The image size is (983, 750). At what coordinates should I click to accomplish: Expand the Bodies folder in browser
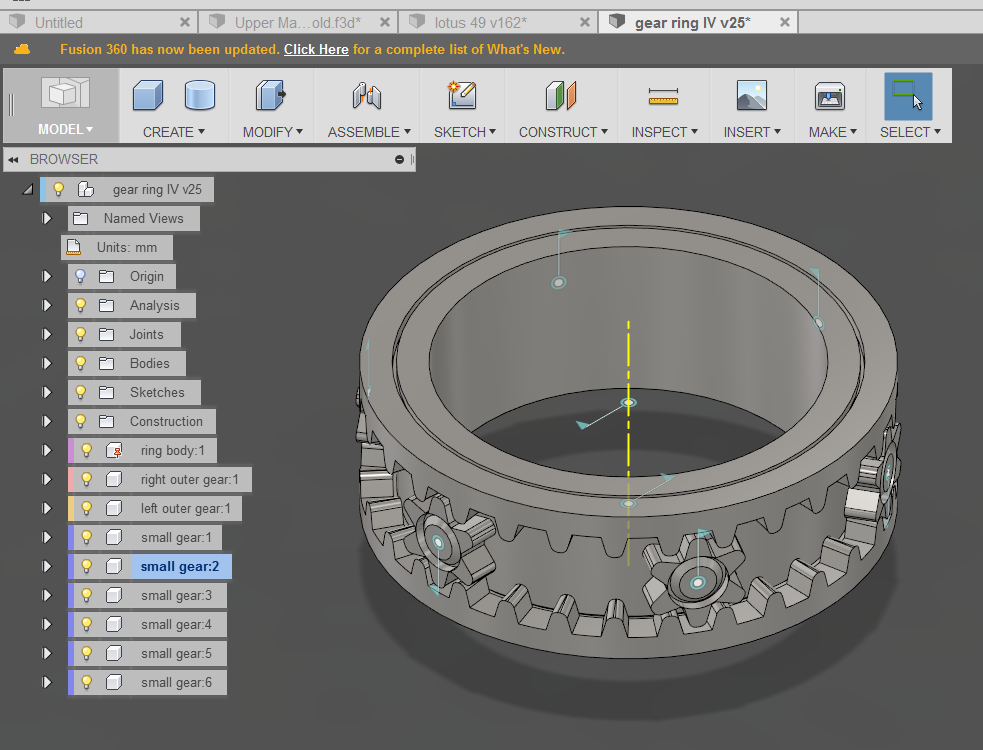tap(46, 363)
